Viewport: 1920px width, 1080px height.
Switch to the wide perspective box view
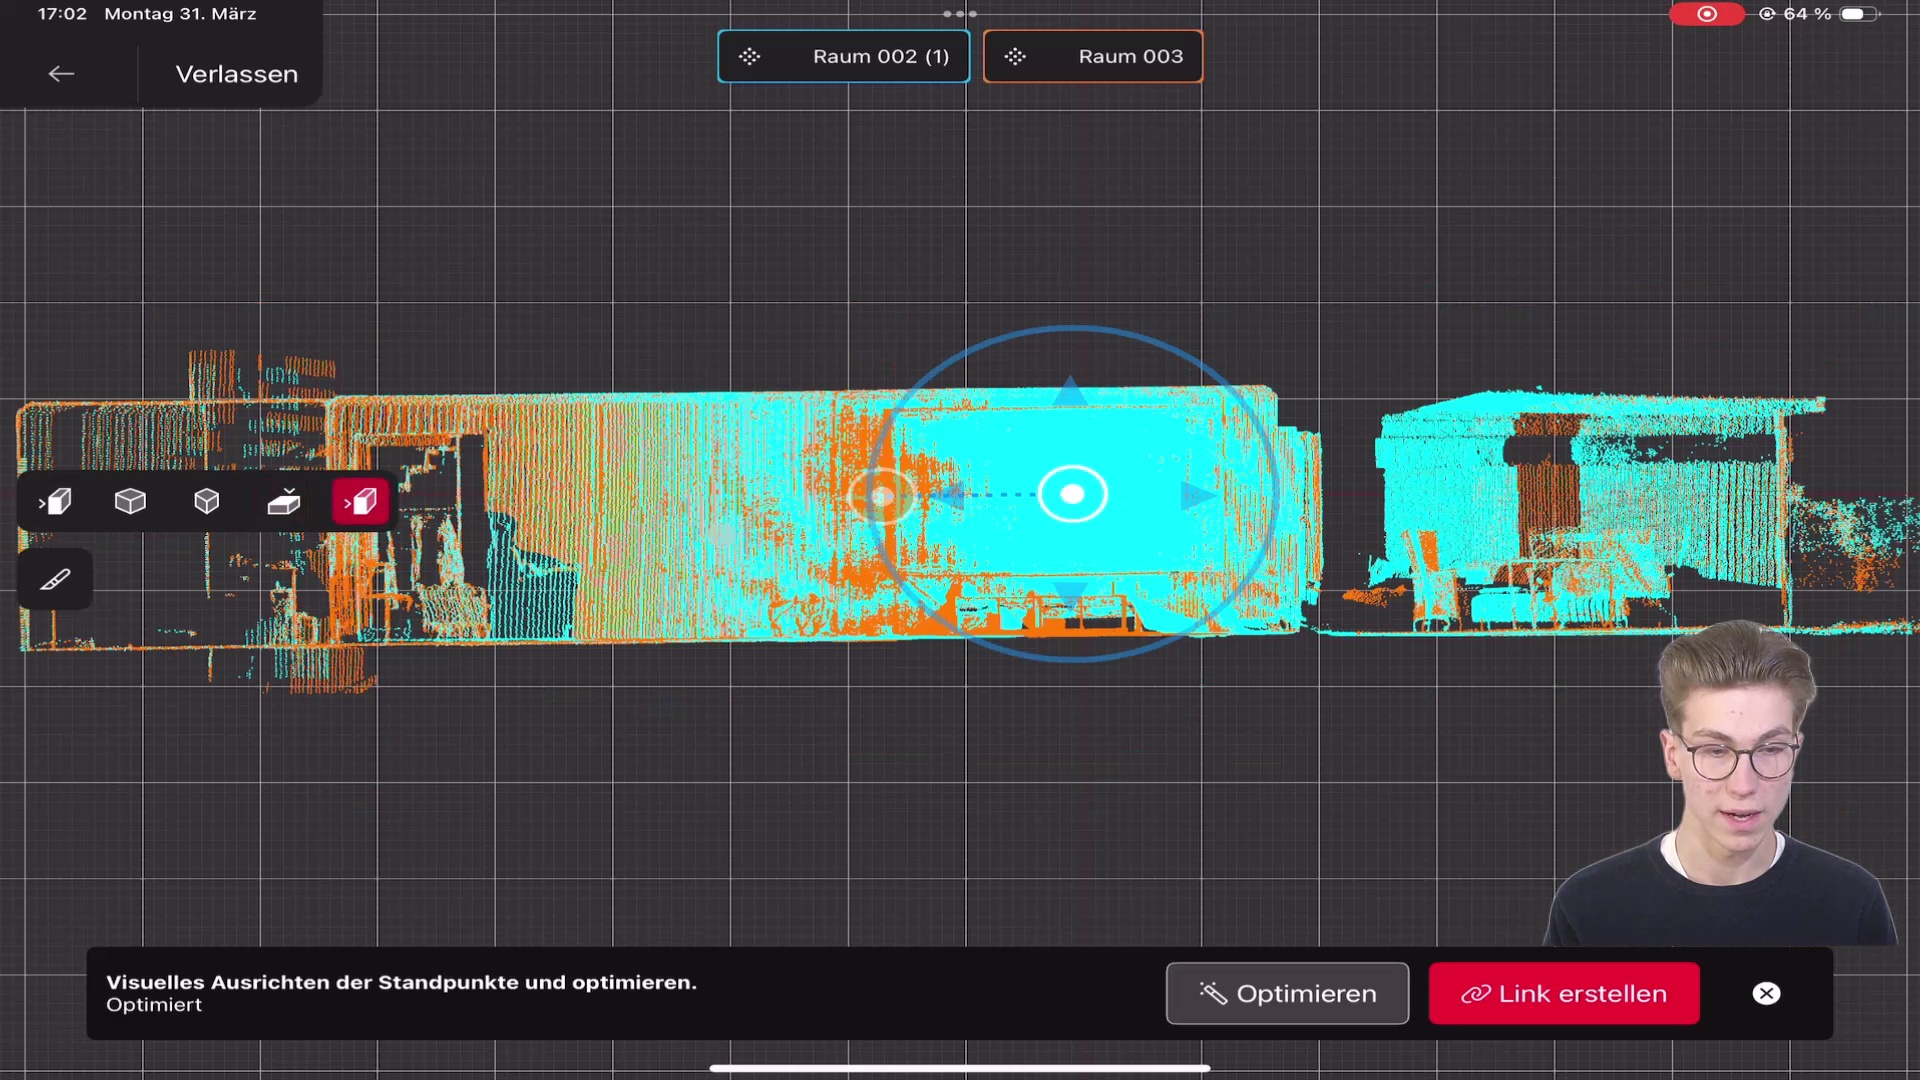(130, 501)
